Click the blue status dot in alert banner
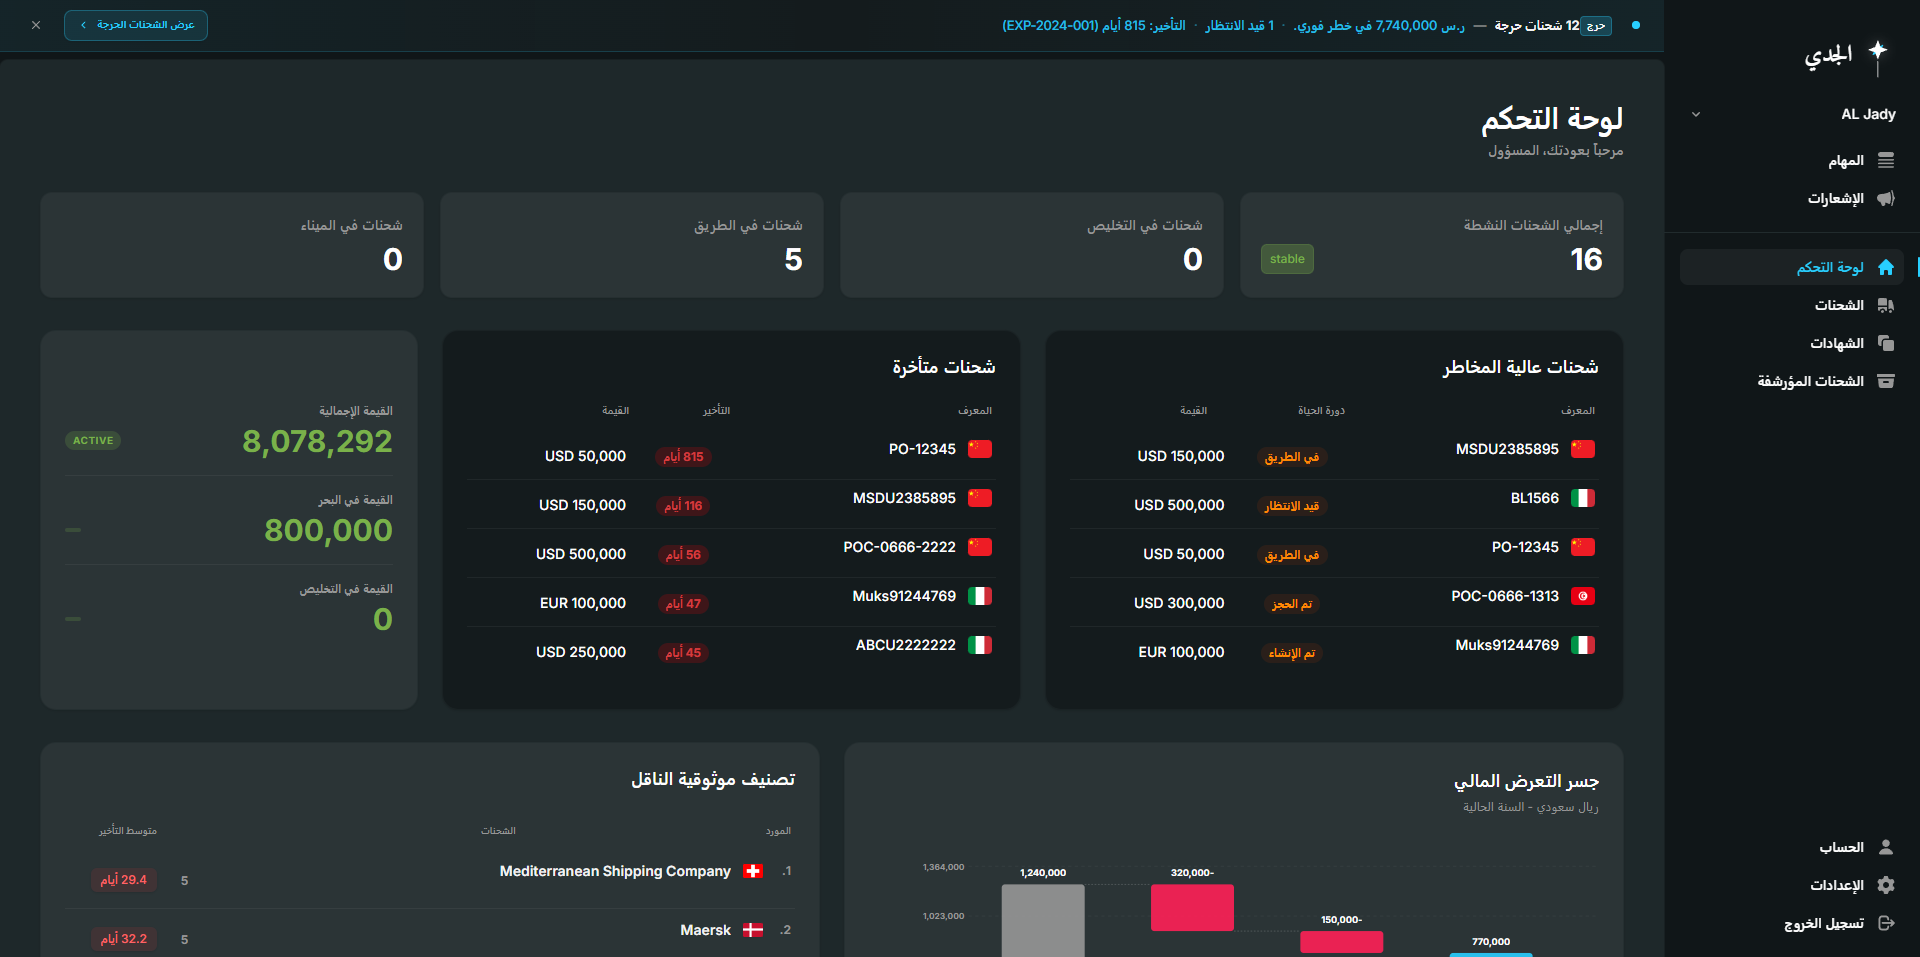Screen dimensions: 1920x957 (x=1636, y=25)
